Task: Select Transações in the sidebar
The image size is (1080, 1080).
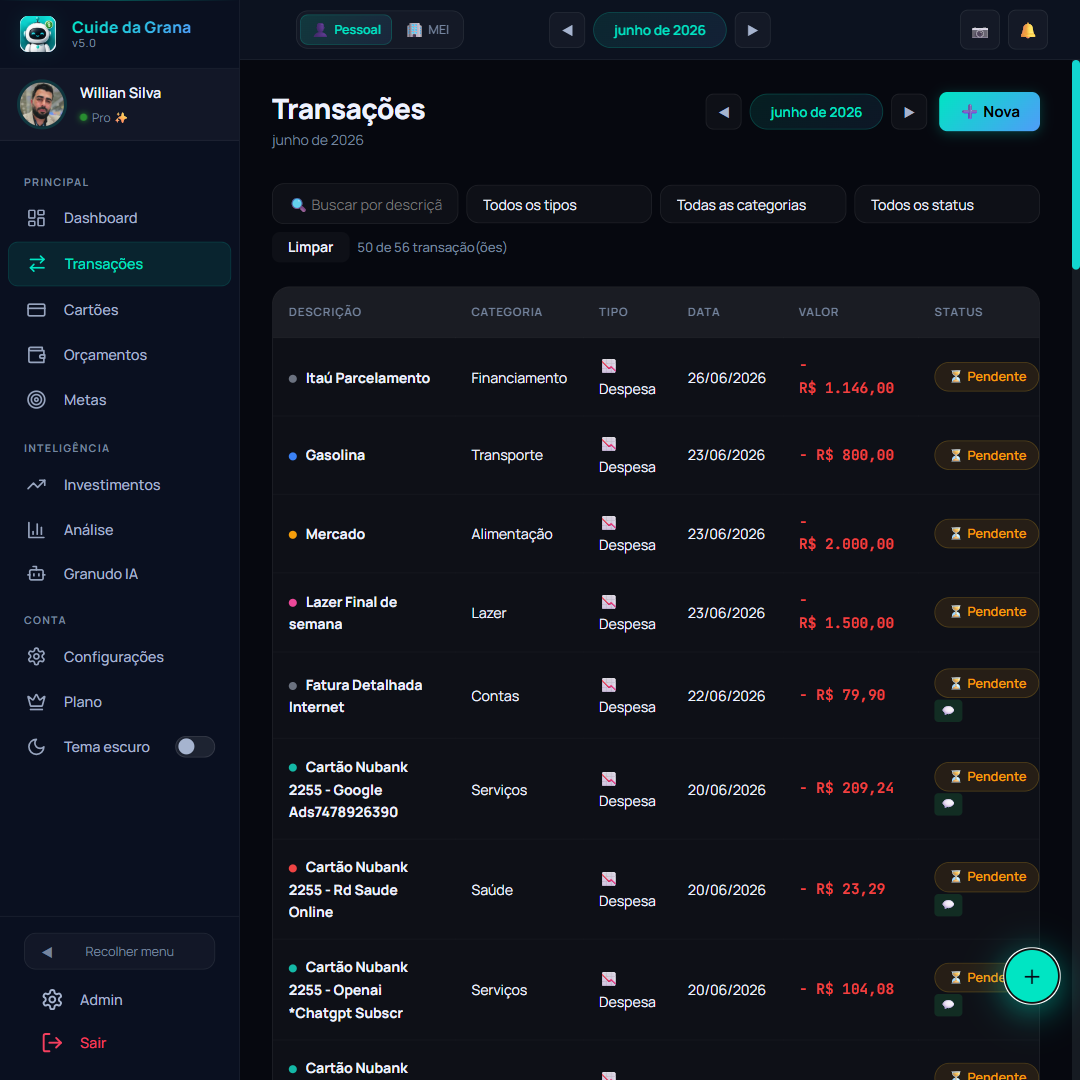Action: pos(119,264)
